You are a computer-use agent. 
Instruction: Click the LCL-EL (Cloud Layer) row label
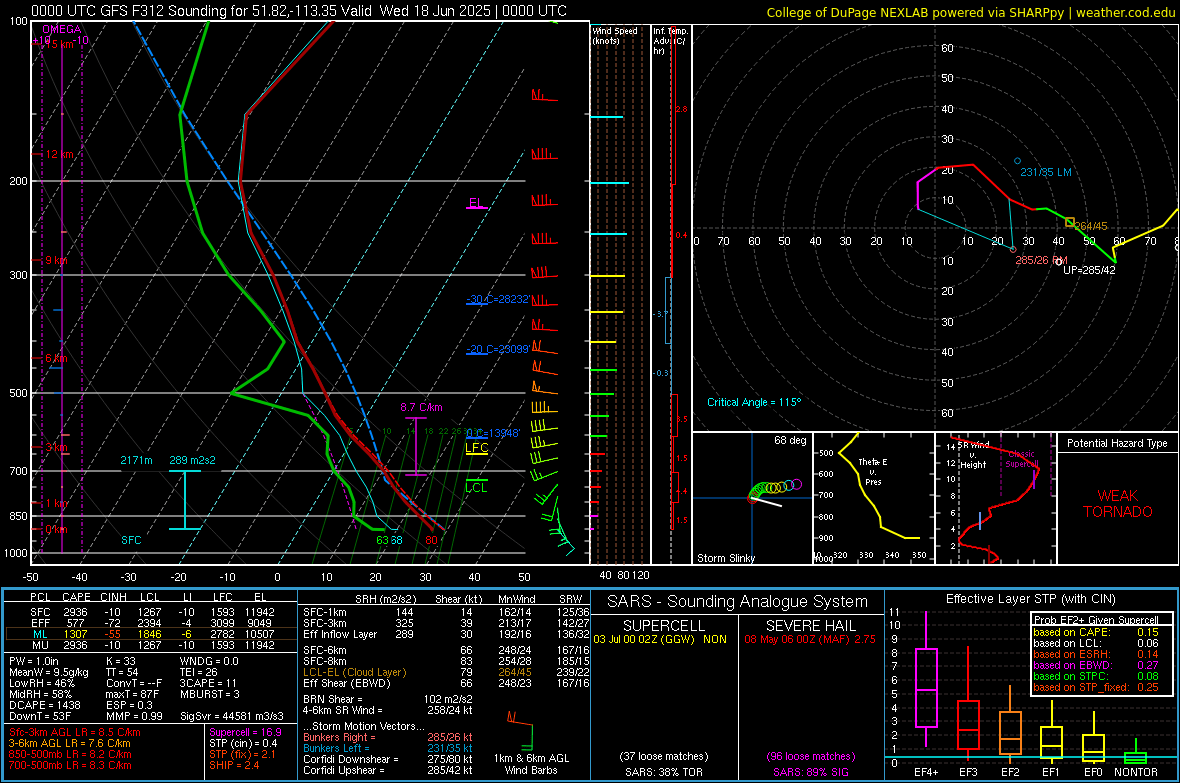[354, 672]
